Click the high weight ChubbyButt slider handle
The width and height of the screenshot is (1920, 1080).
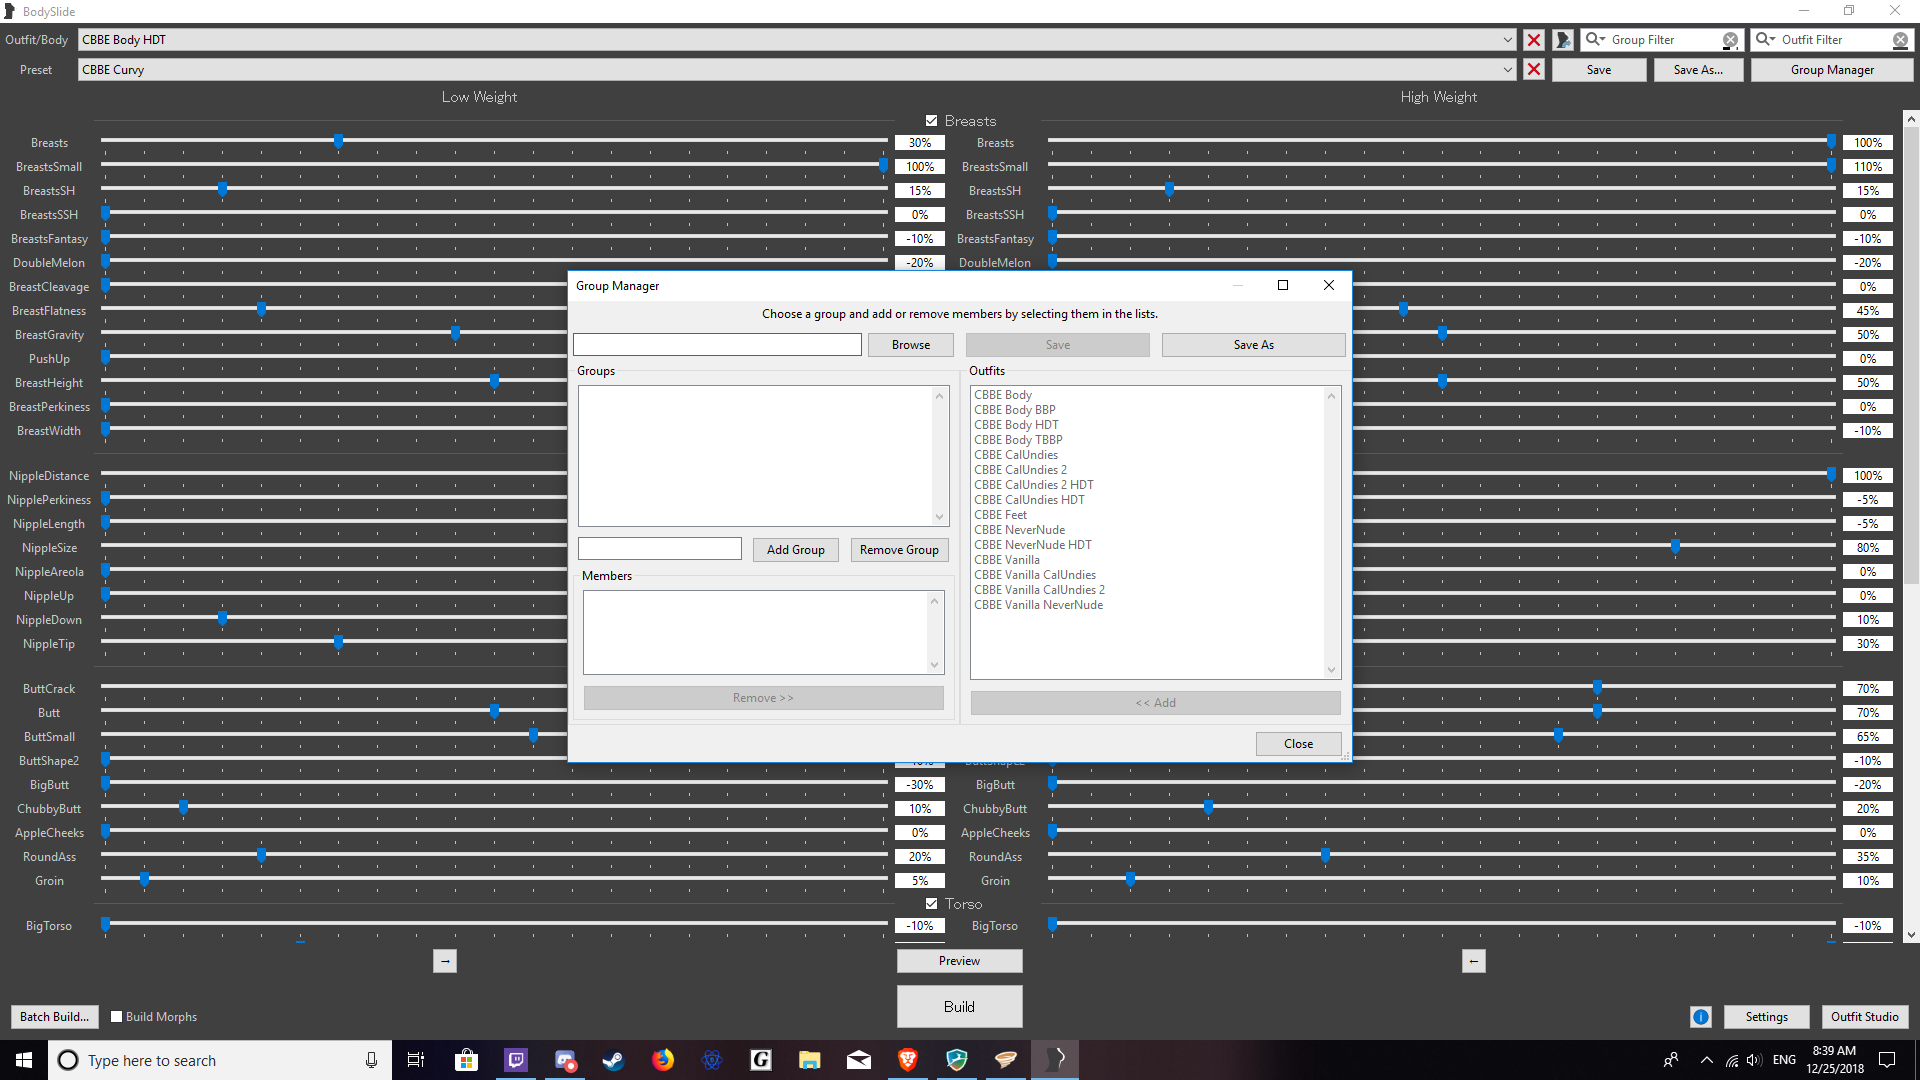coord(1208,807)
